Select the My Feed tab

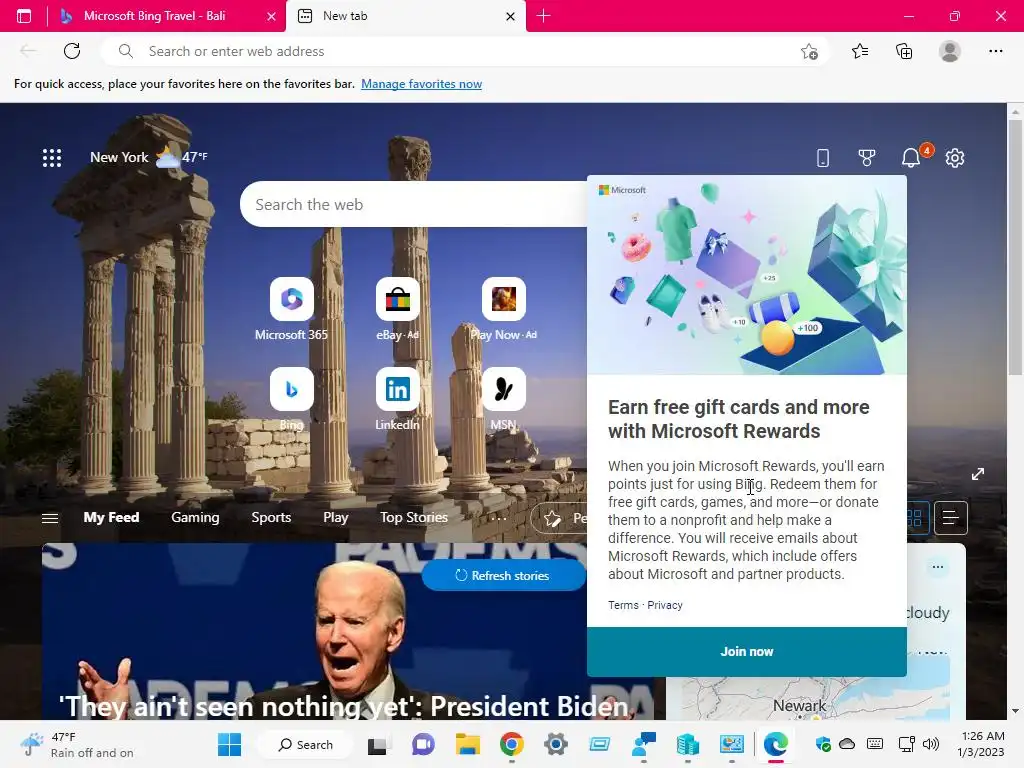(111, 517)
